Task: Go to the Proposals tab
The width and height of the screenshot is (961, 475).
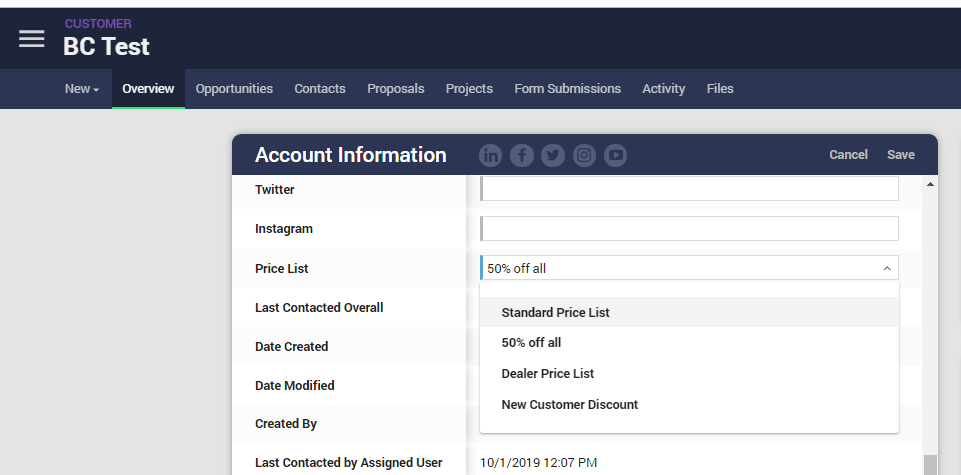Action: (396, 89)
